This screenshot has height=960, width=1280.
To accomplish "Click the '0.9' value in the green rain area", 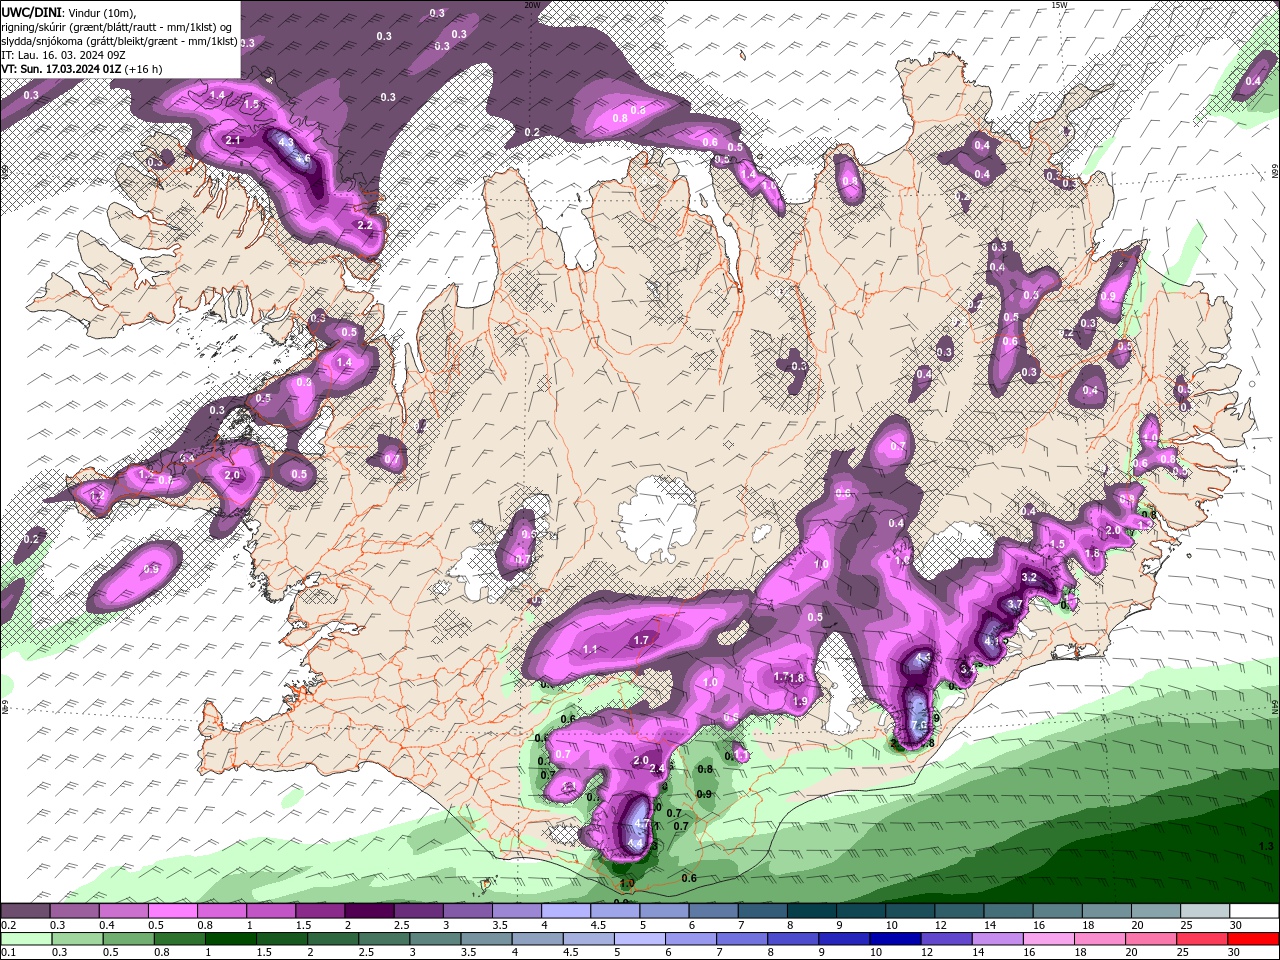I will (704, 794).
